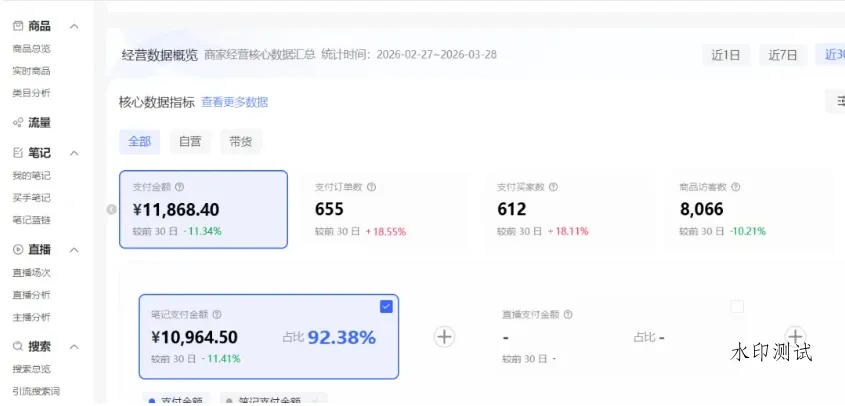845x406 pixels.
Task: Open 我的笔记 in the sidebar
Action: (x=31, y=176)
